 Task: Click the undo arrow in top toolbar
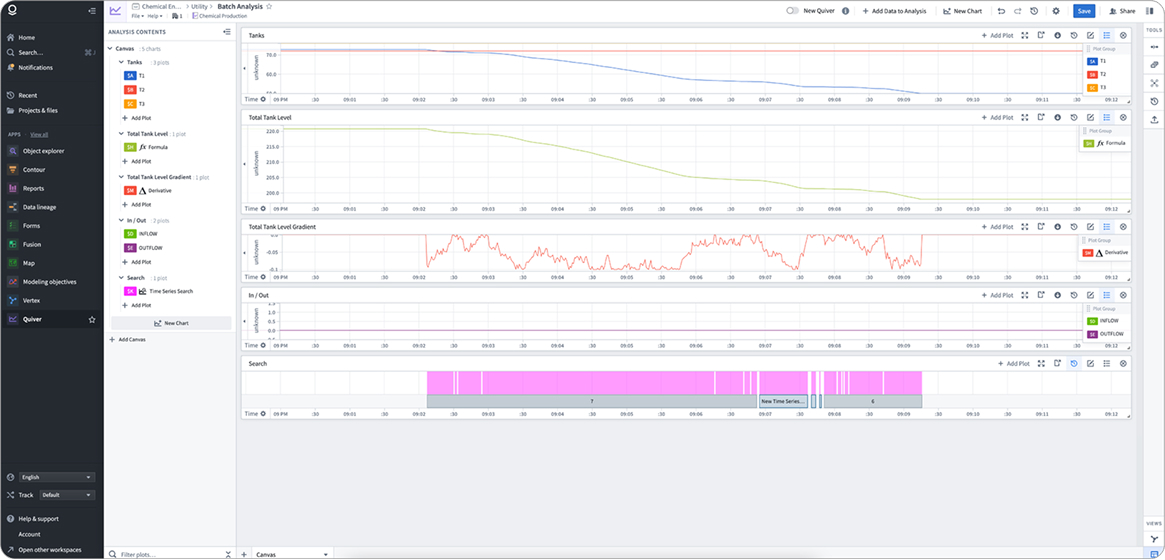(x=1002, y=11)
